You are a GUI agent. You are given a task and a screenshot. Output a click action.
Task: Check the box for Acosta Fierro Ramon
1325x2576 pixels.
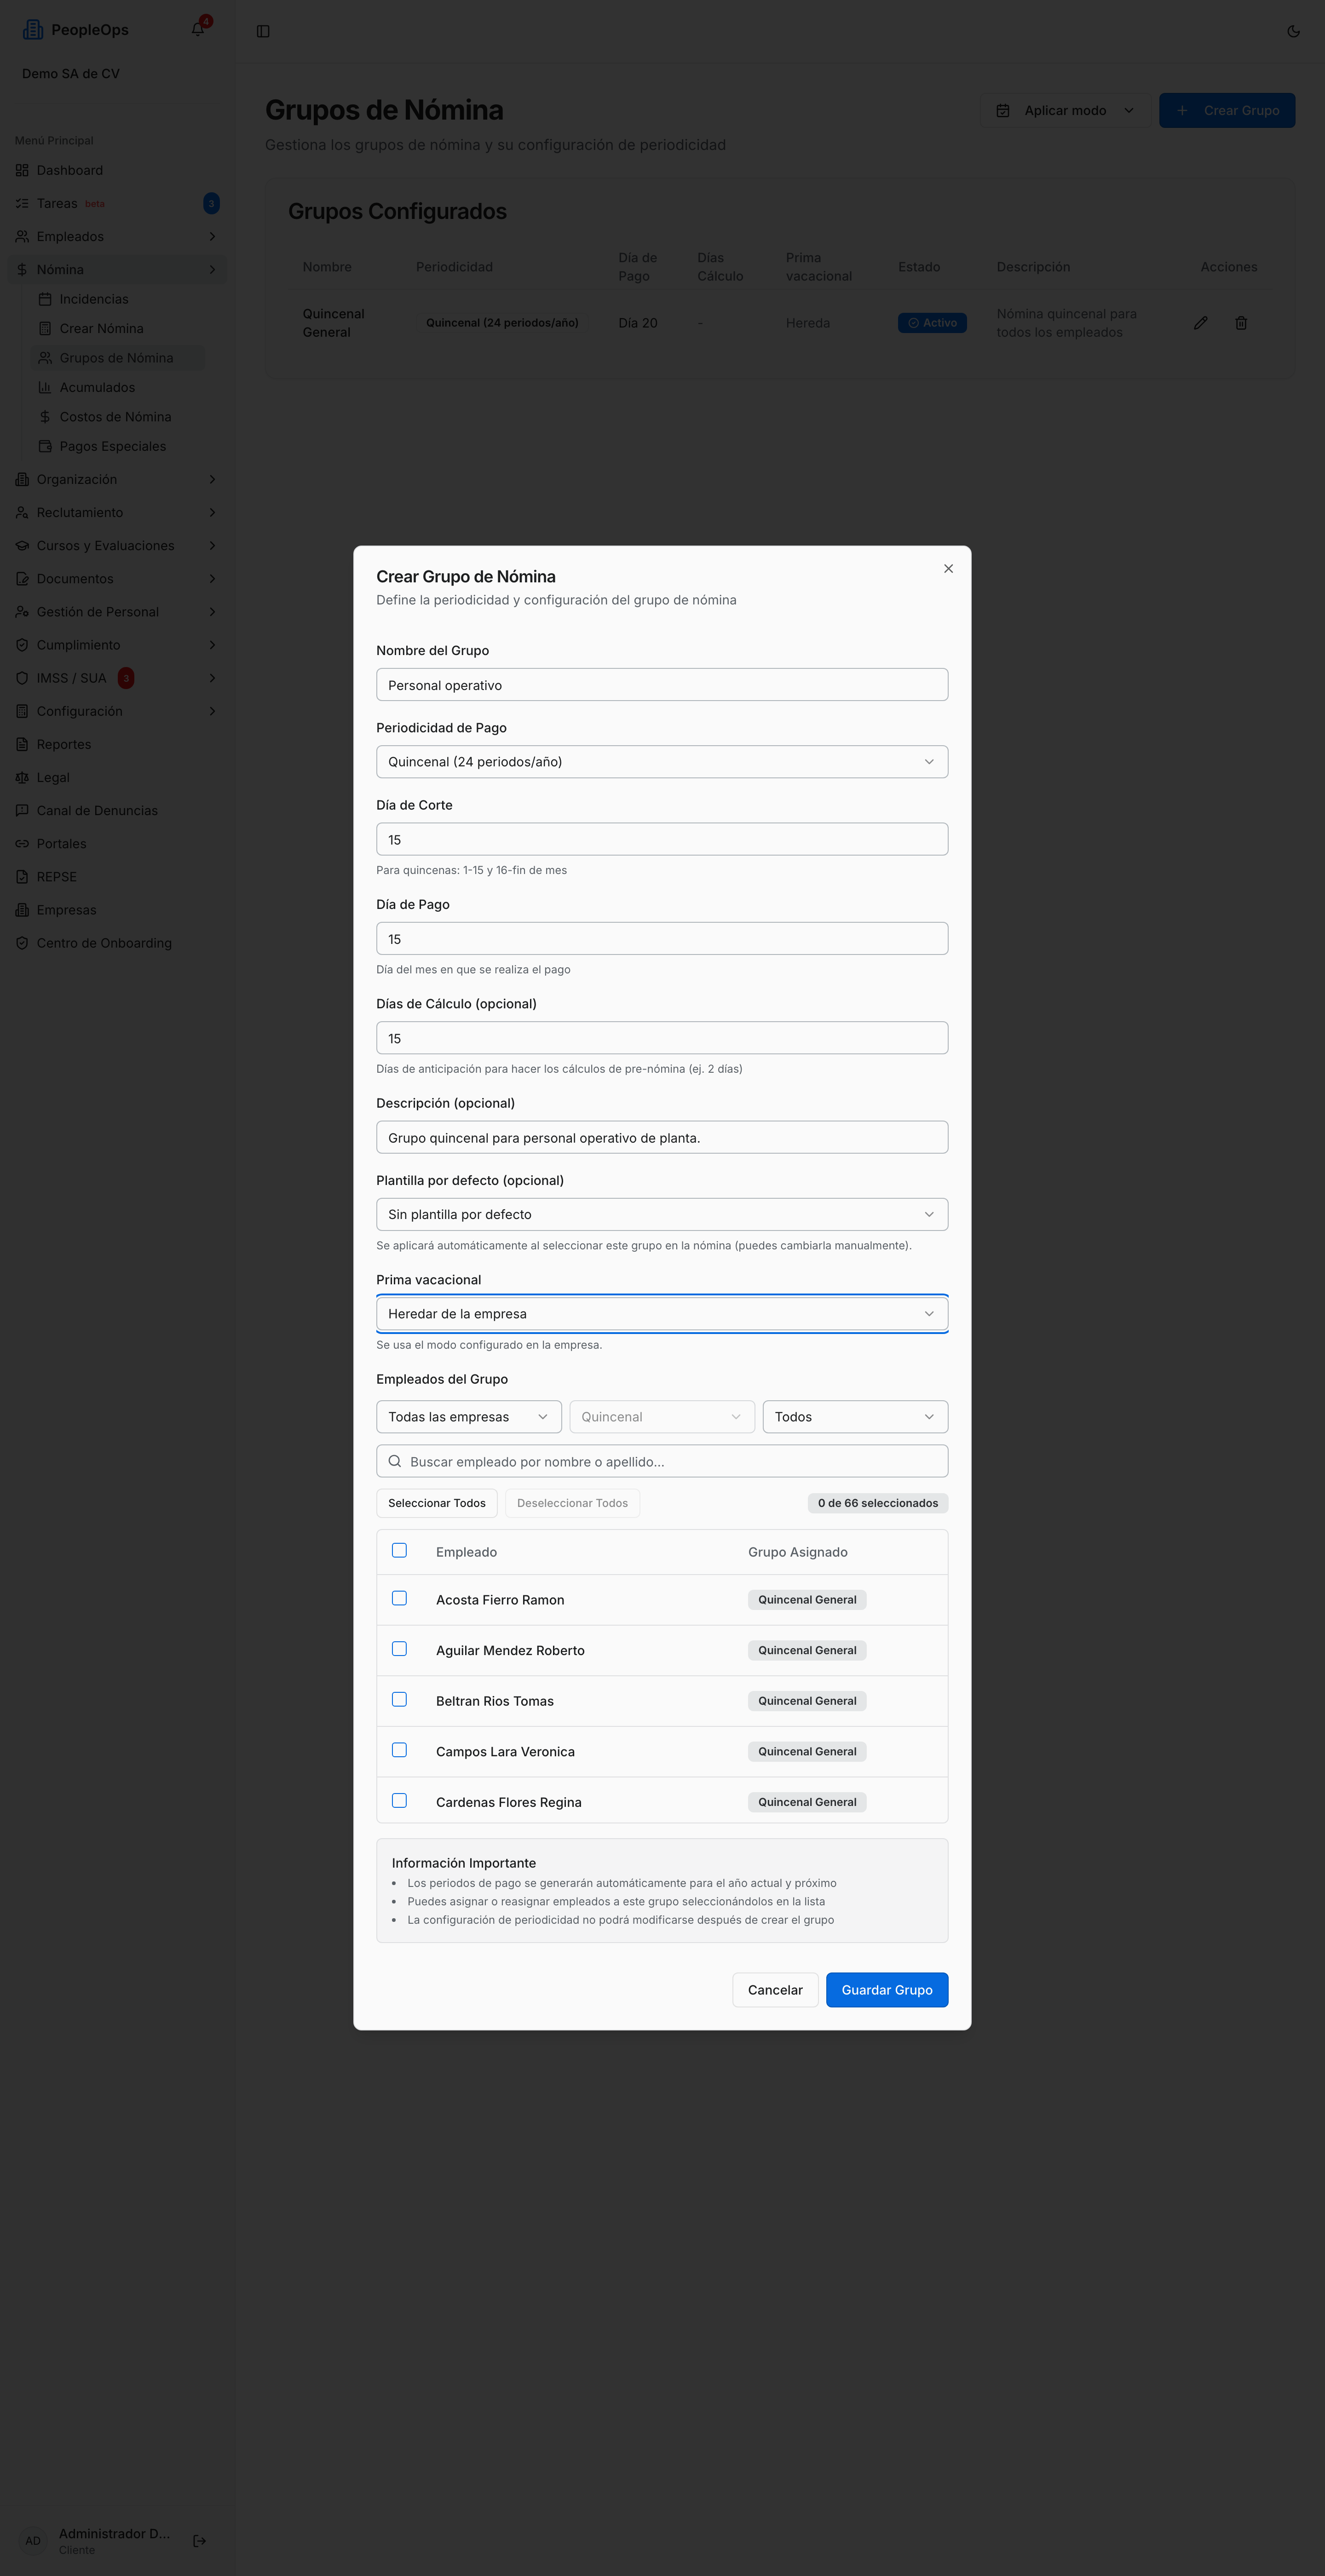click(399, 1598)
